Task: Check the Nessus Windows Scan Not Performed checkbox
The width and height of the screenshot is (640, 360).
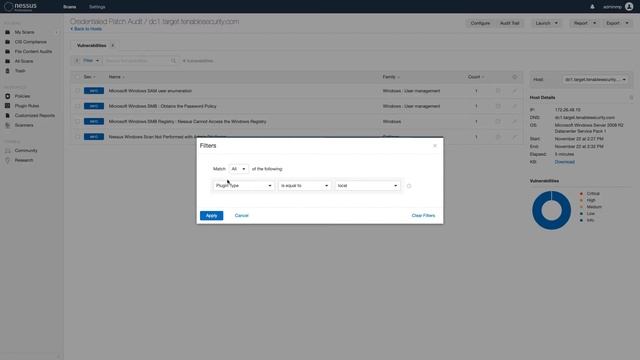Action: (78, 137)
